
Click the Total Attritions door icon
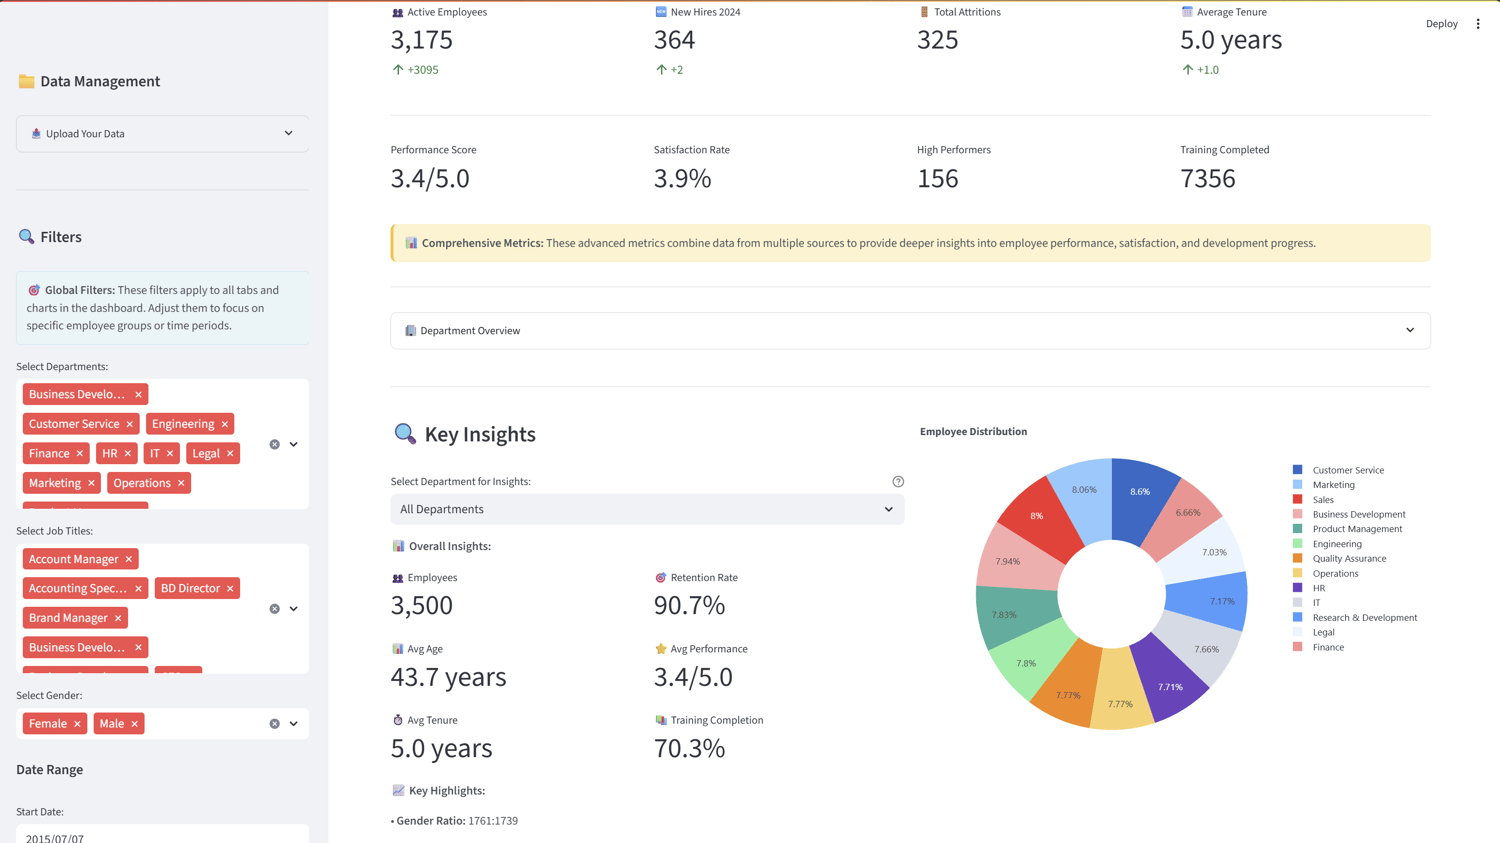(924, 12)
